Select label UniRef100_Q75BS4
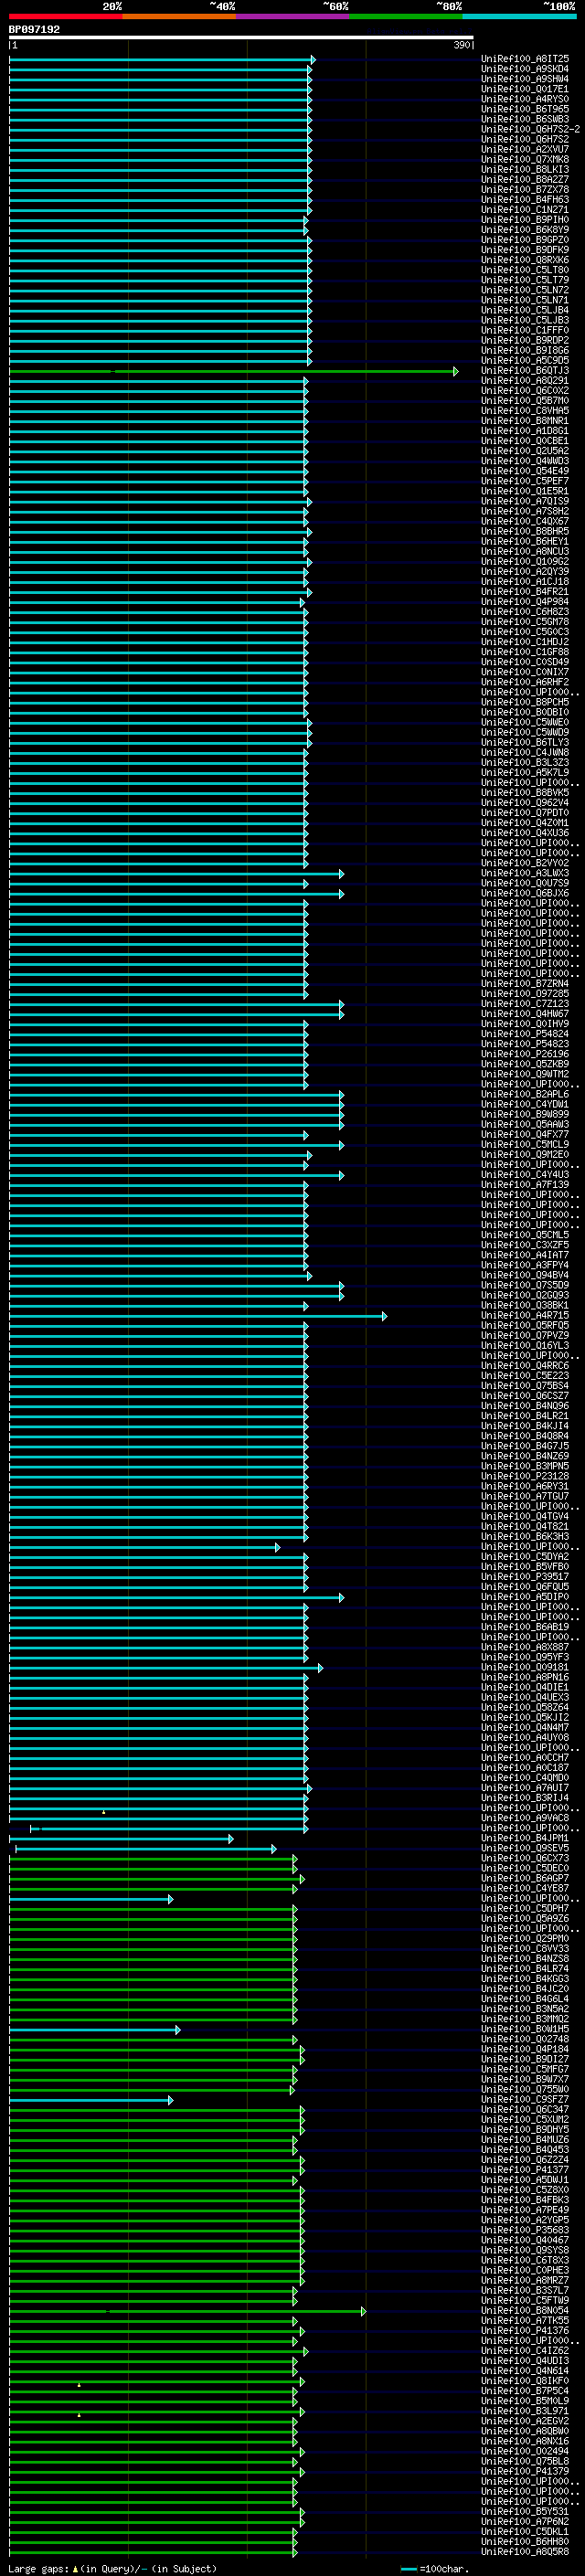585x2576 pixels. coord(525,1386)
